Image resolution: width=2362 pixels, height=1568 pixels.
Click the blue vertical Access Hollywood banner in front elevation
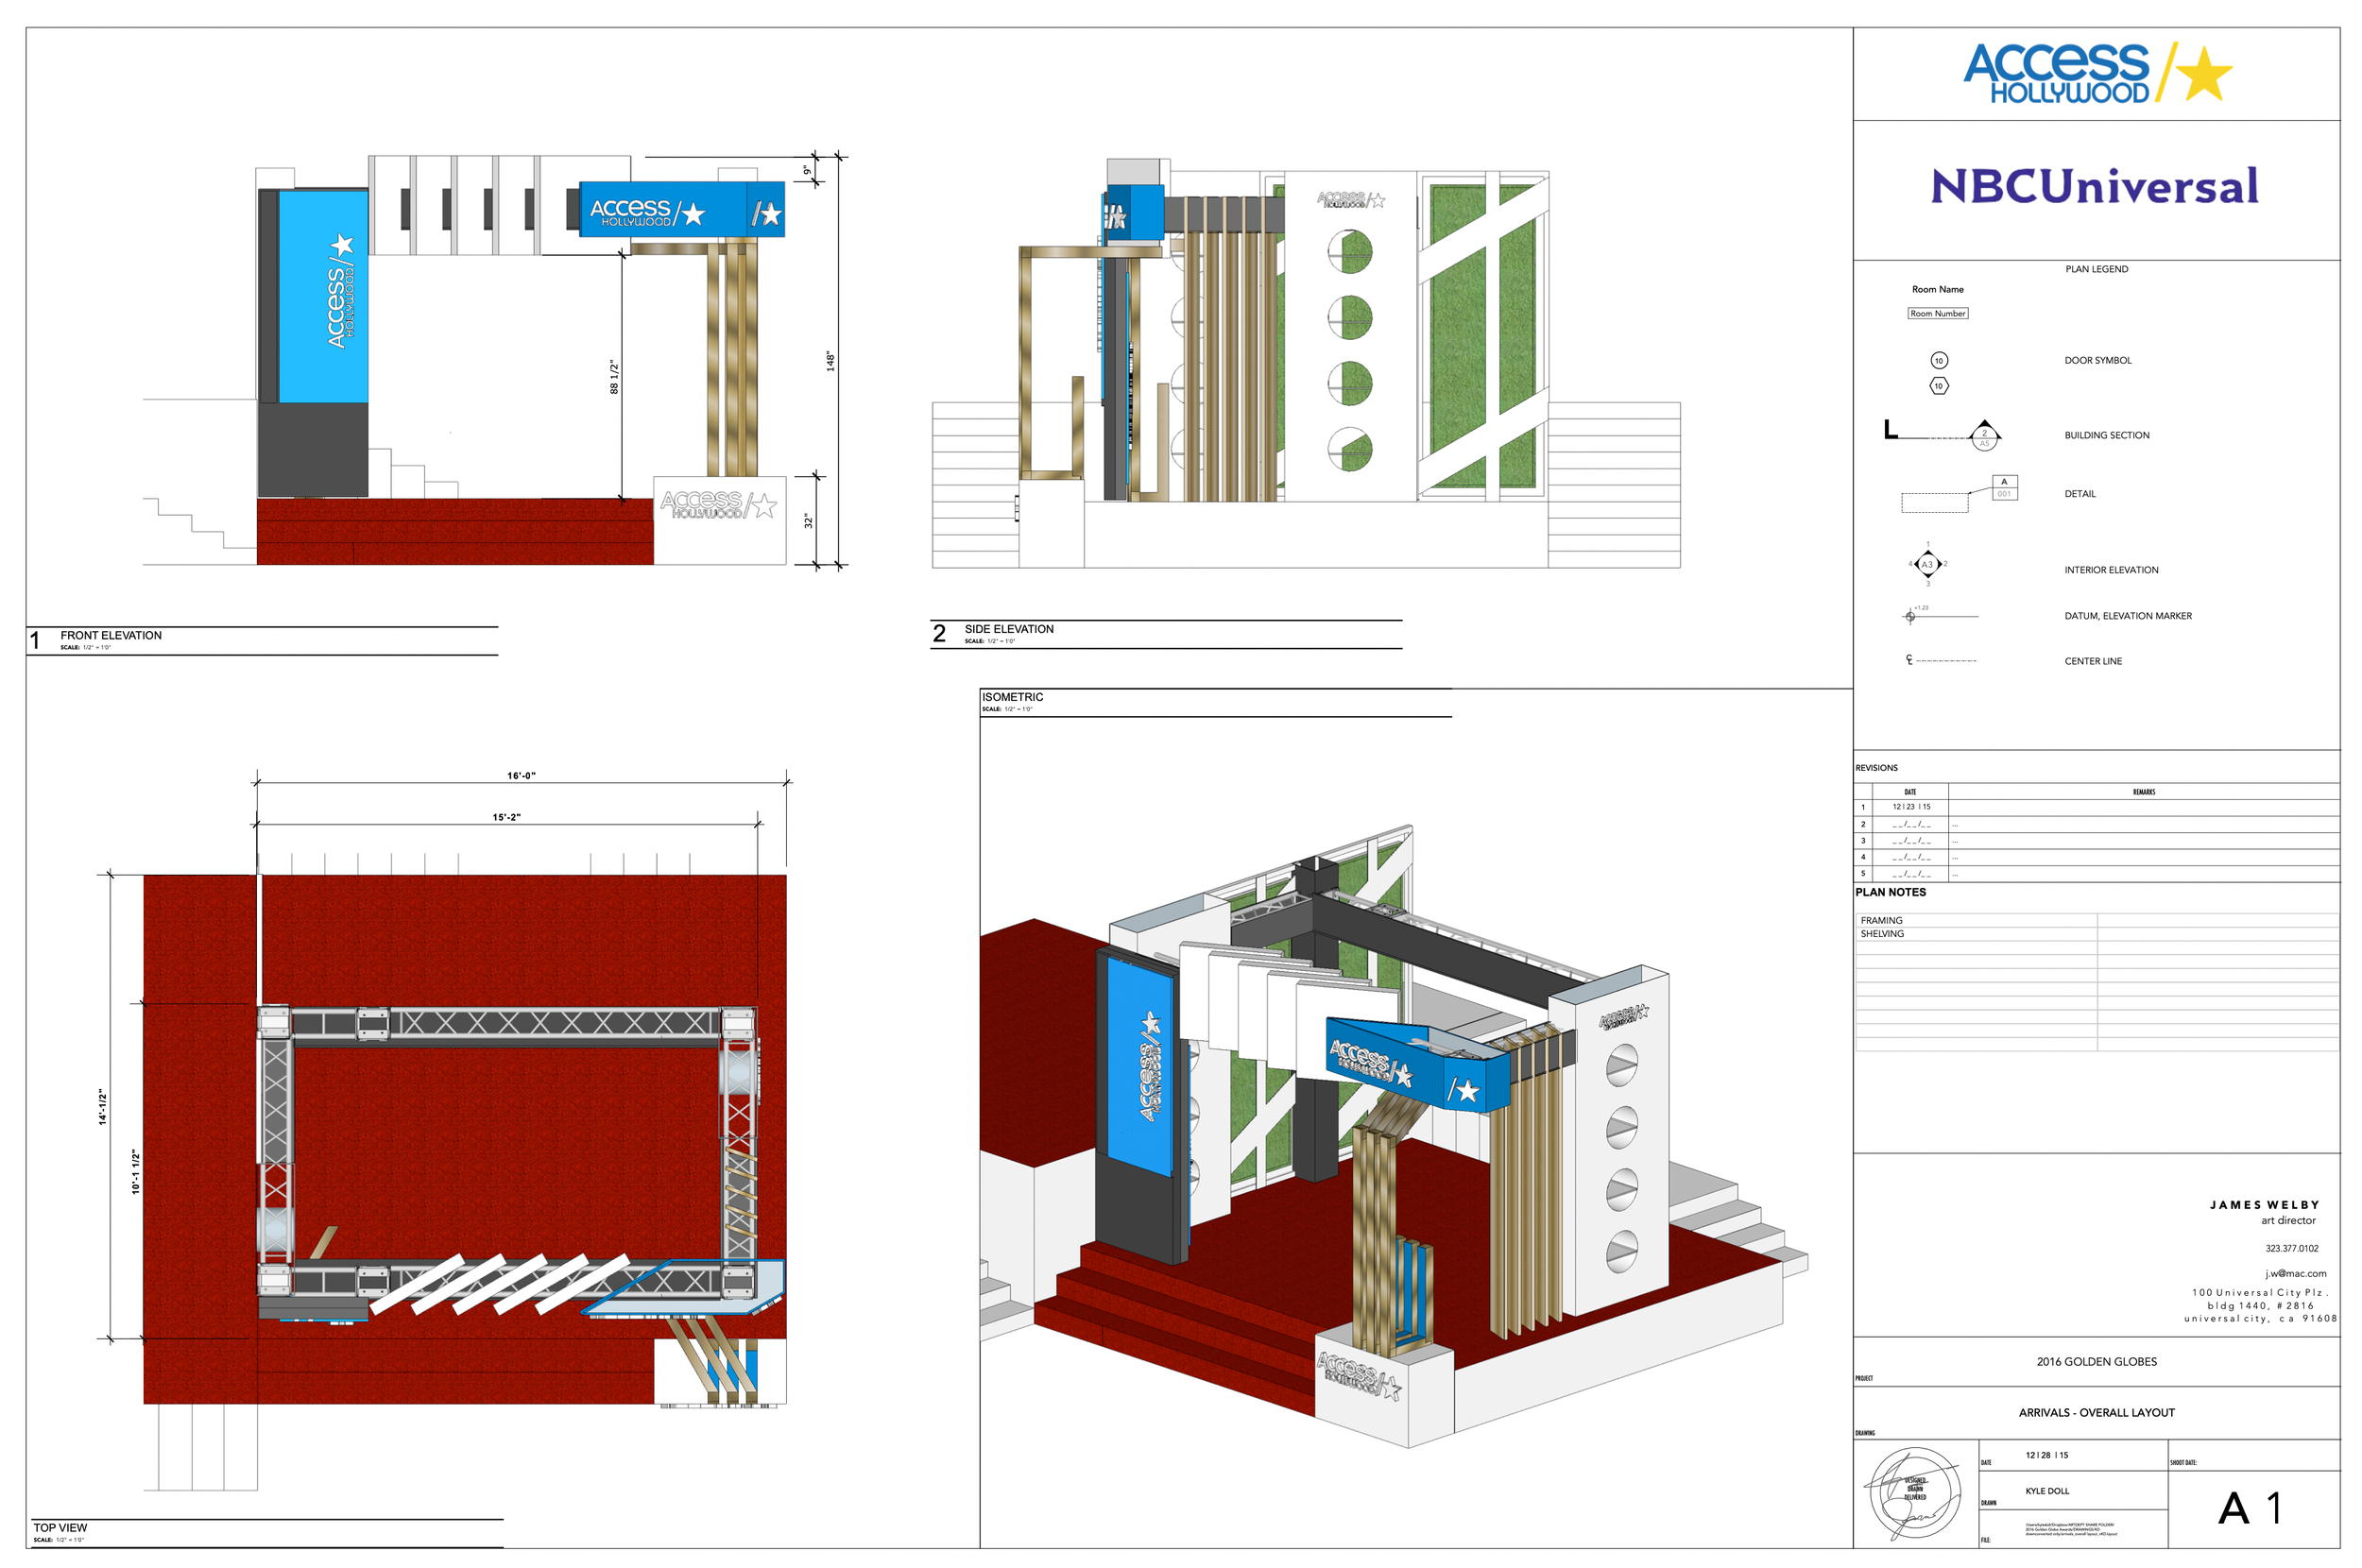[x=322, y=297]
